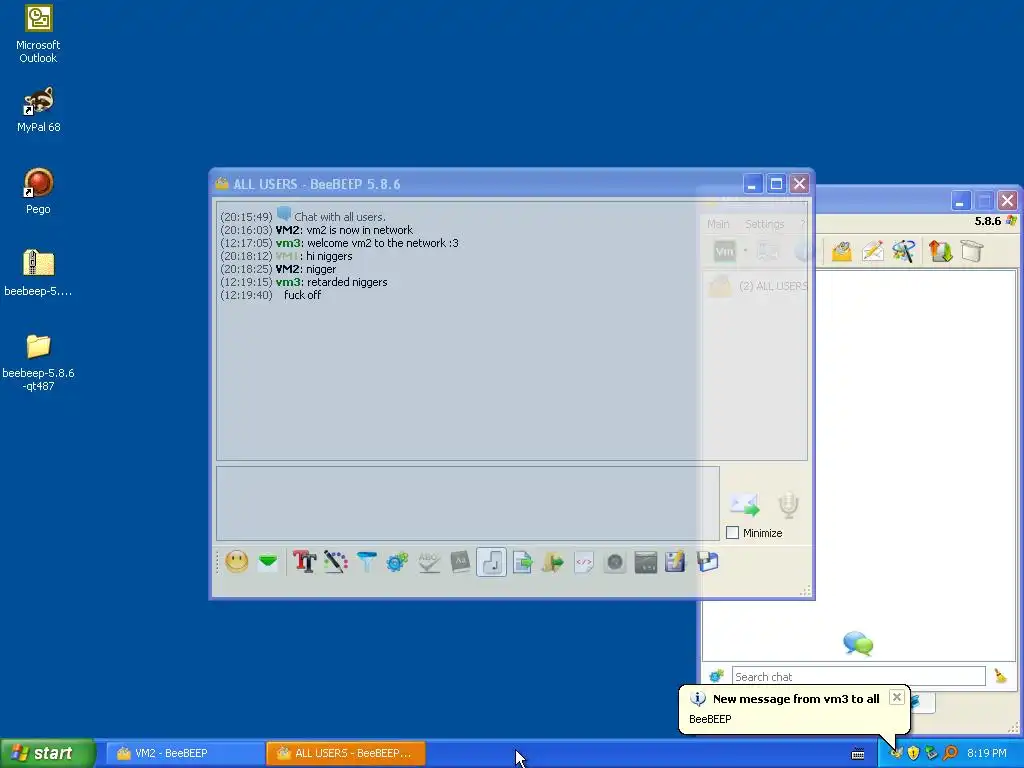Click the code snippet </> icon
1024x768 pixels.
point(584,562)
